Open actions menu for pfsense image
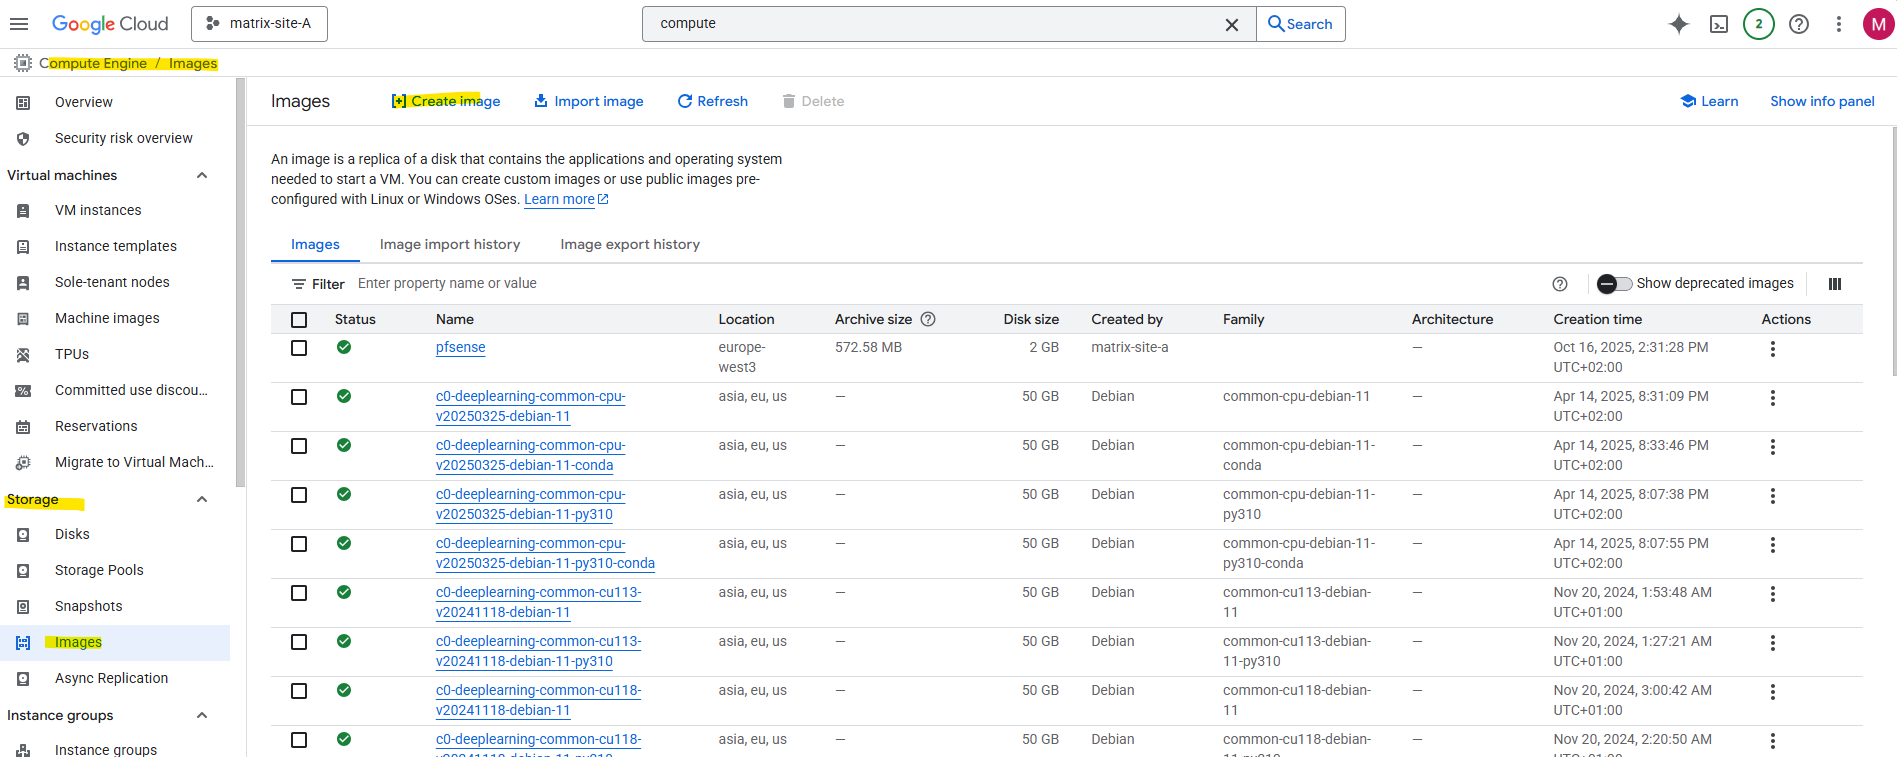This screenshot has height=757, width=1897. pos(1772,349)
